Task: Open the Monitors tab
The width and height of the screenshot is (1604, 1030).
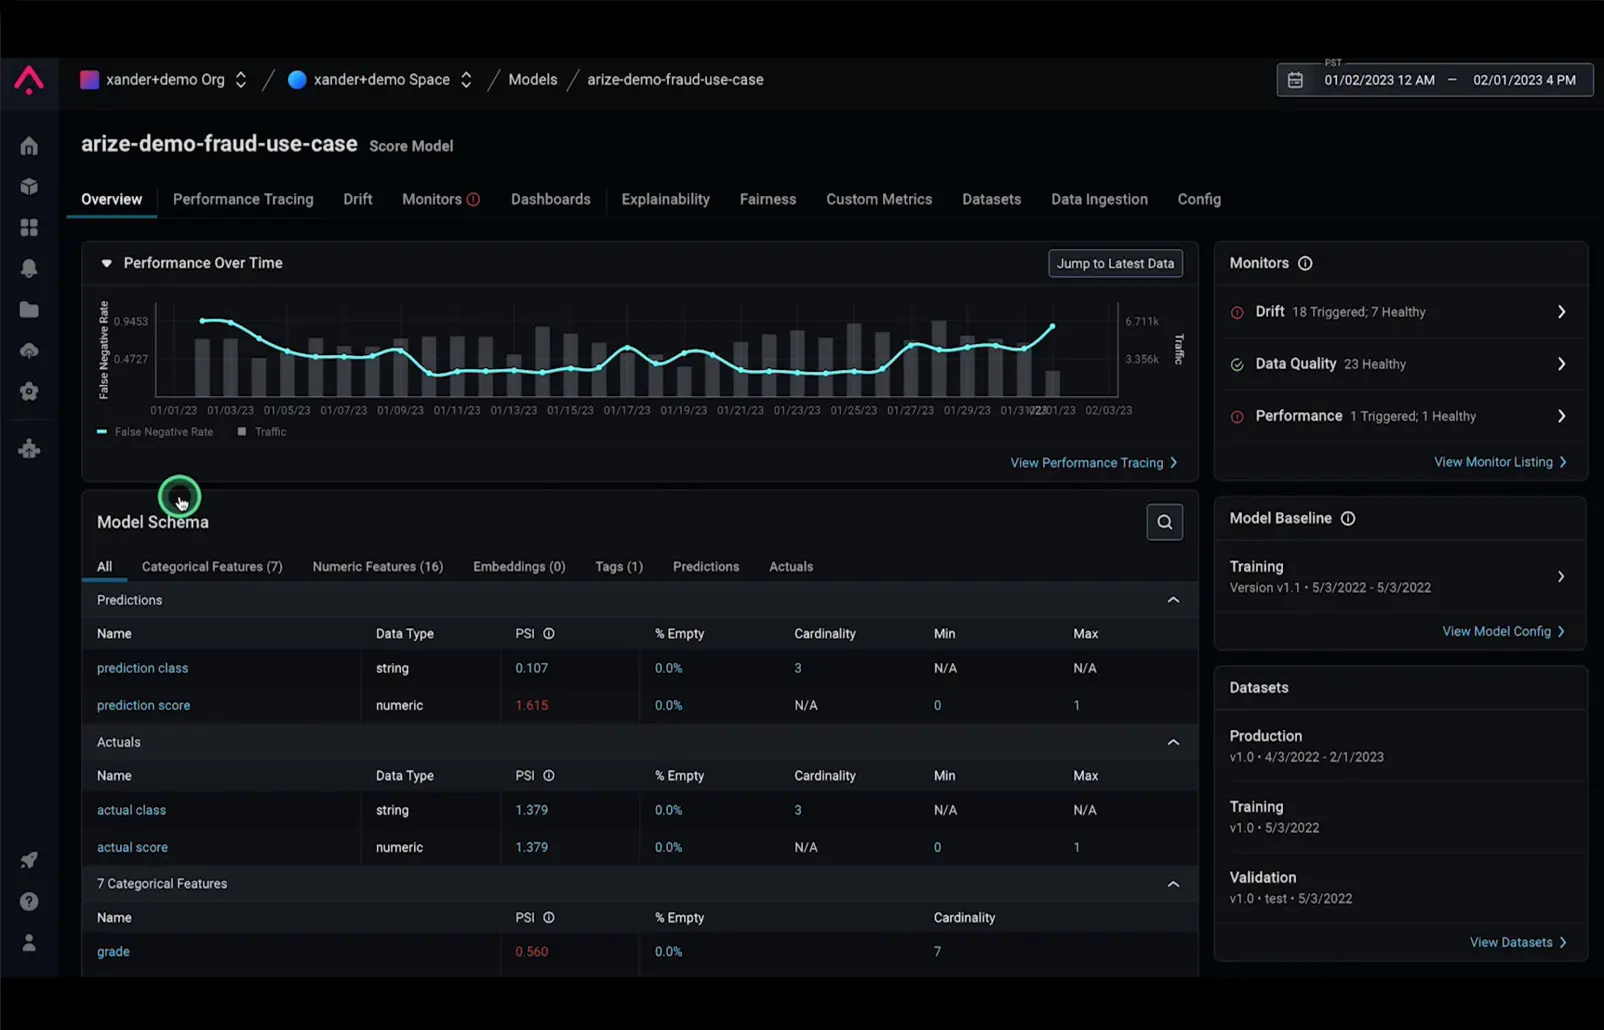Action: coord(441,199)
